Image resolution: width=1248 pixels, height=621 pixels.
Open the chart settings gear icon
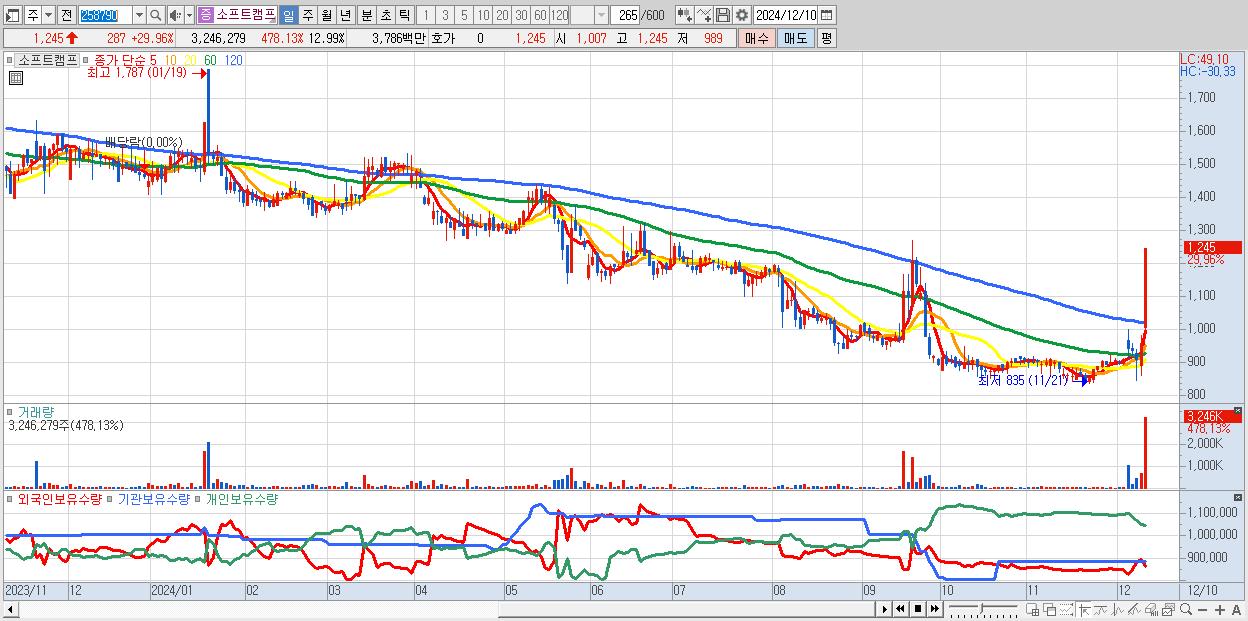pos(741,15)
